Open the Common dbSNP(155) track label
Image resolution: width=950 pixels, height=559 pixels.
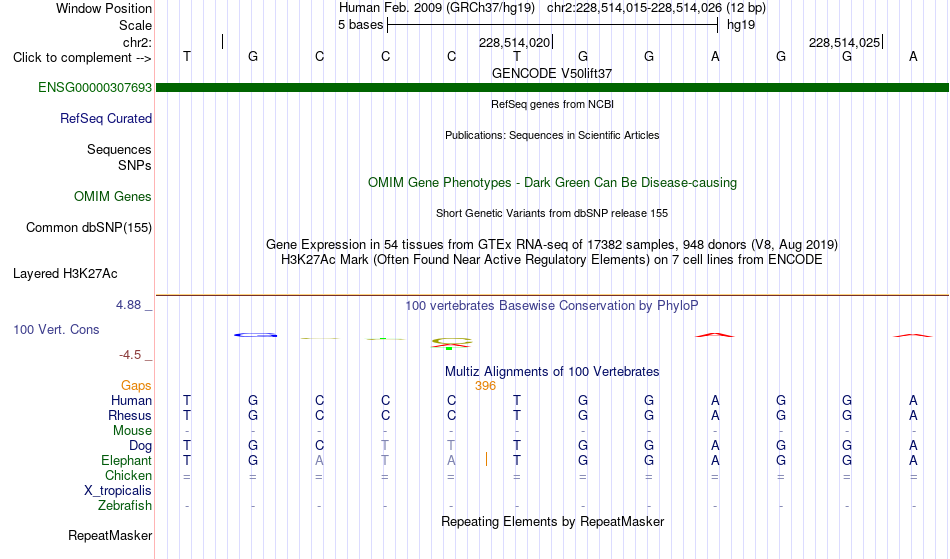tap(88, 227)
